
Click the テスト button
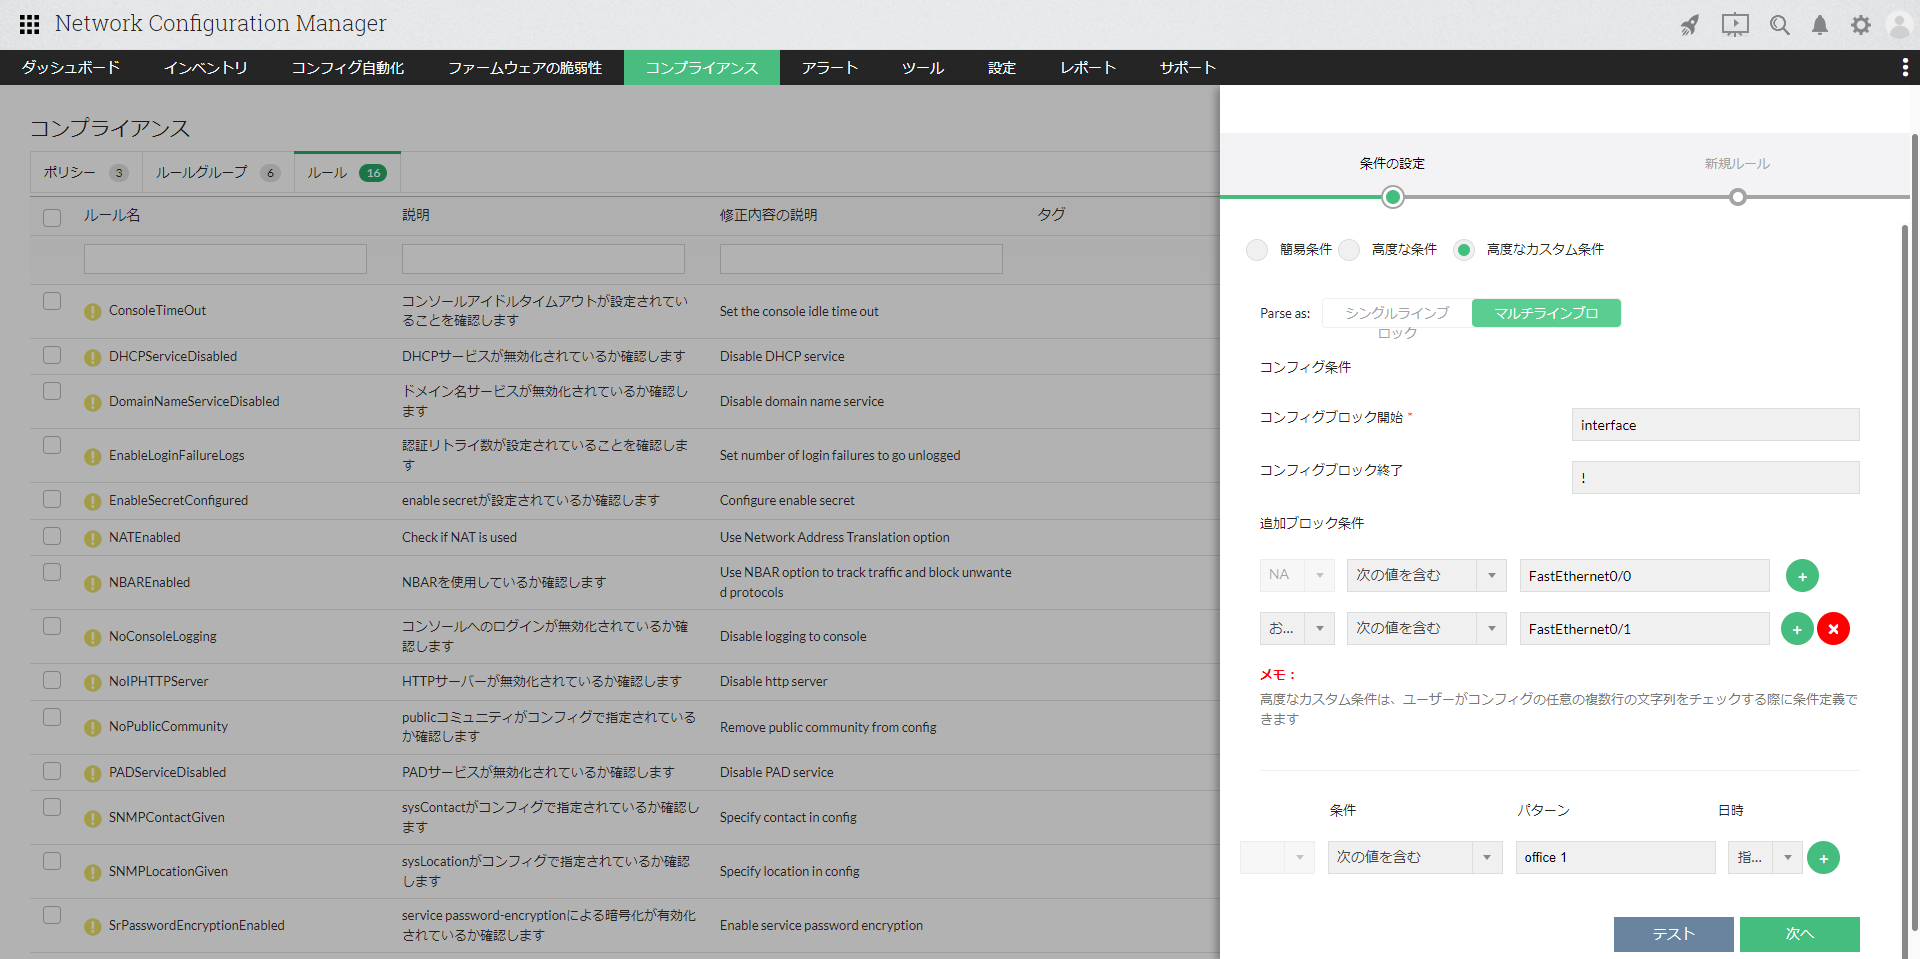1673,934
